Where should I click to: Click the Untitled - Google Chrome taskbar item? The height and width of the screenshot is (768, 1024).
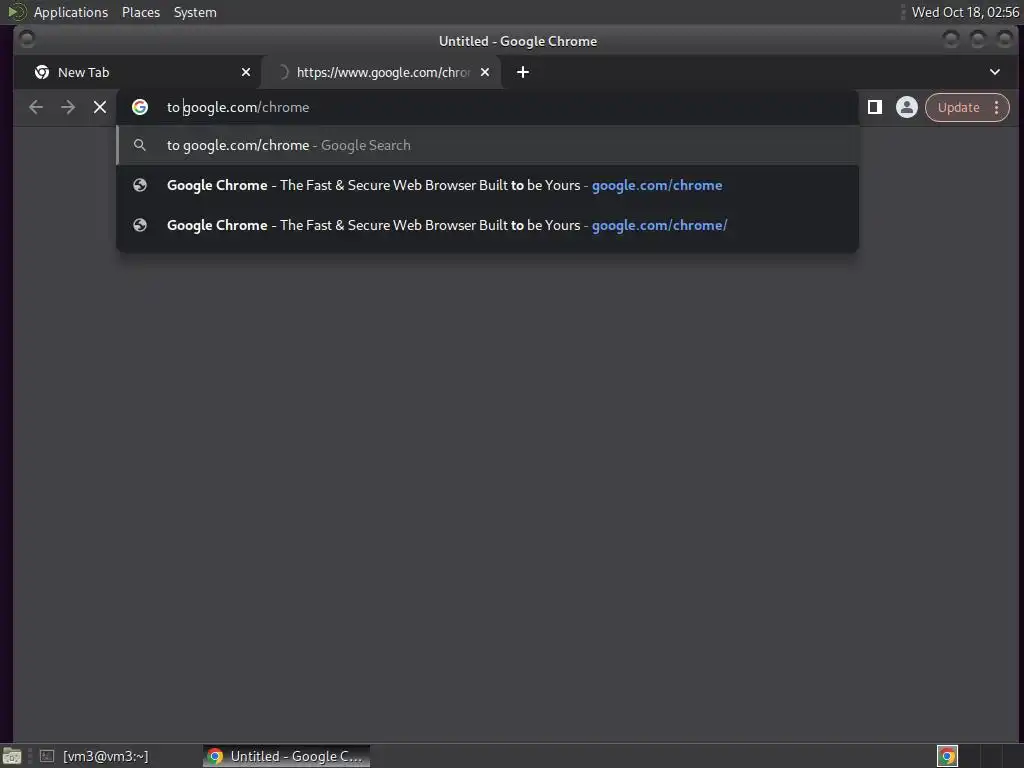pyautogui.click(x=286, y=756)
